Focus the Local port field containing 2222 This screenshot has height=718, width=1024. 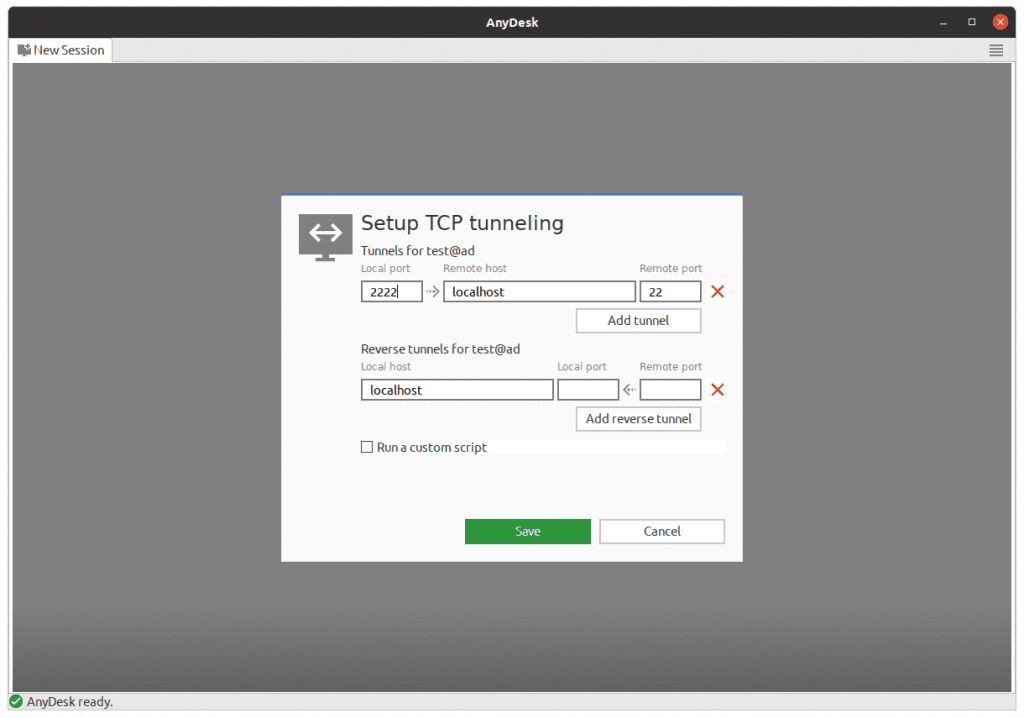tap(392, 291)
